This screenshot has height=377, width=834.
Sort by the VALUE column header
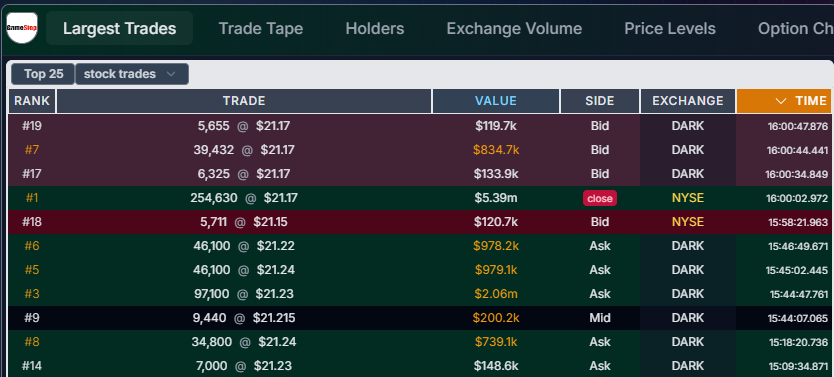coord(496,101)
